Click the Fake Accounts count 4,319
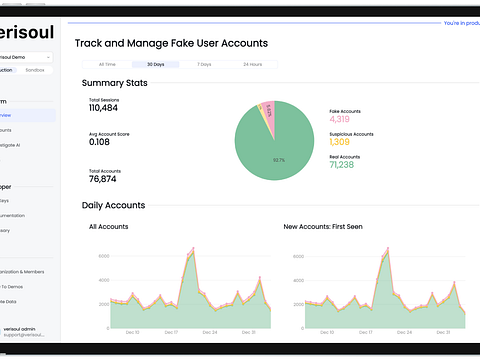This screenshot has height=360, width=480. (x=340, y=119)
